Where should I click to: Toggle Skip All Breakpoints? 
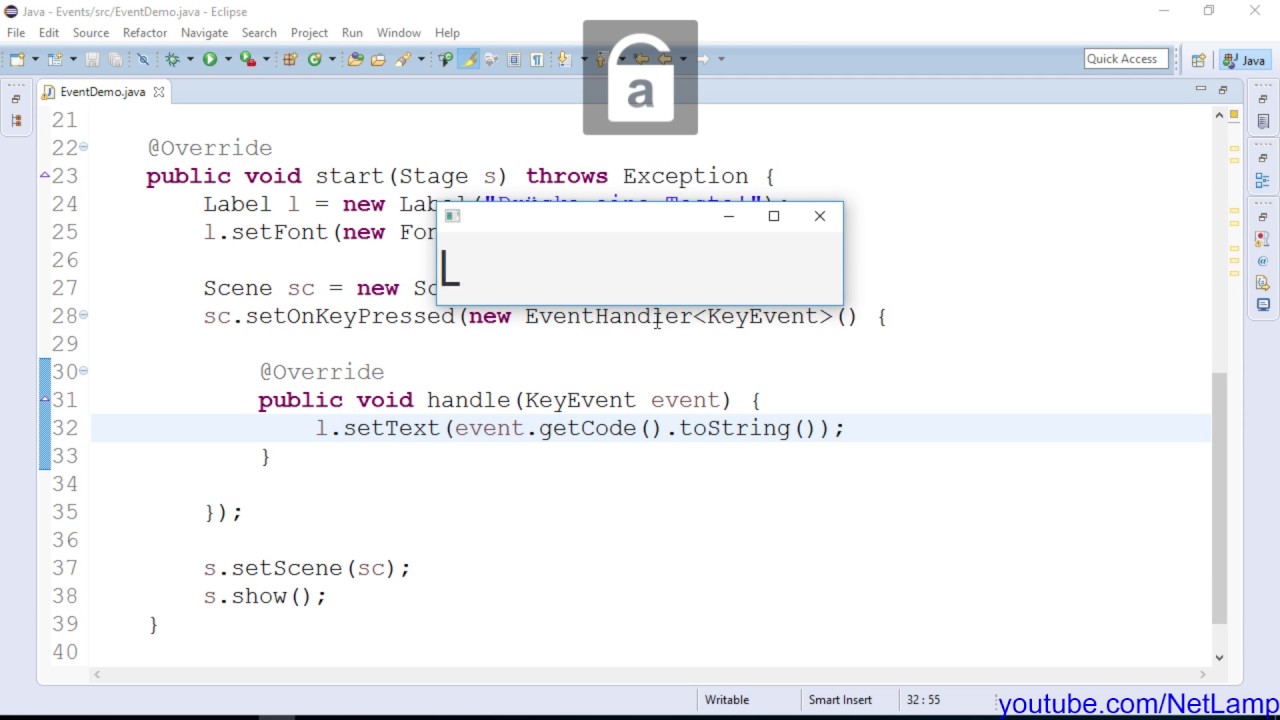(x=143, y=60)
